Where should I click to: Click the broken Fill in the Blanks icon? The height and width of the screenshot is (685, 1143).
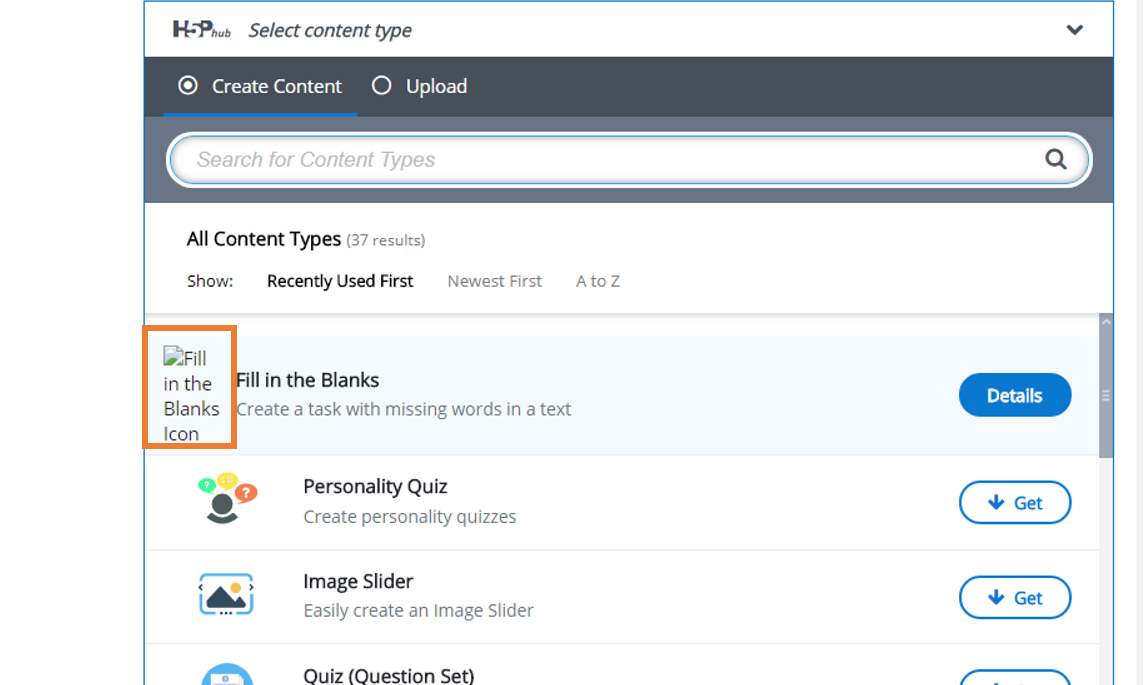[x=191, y=395]
